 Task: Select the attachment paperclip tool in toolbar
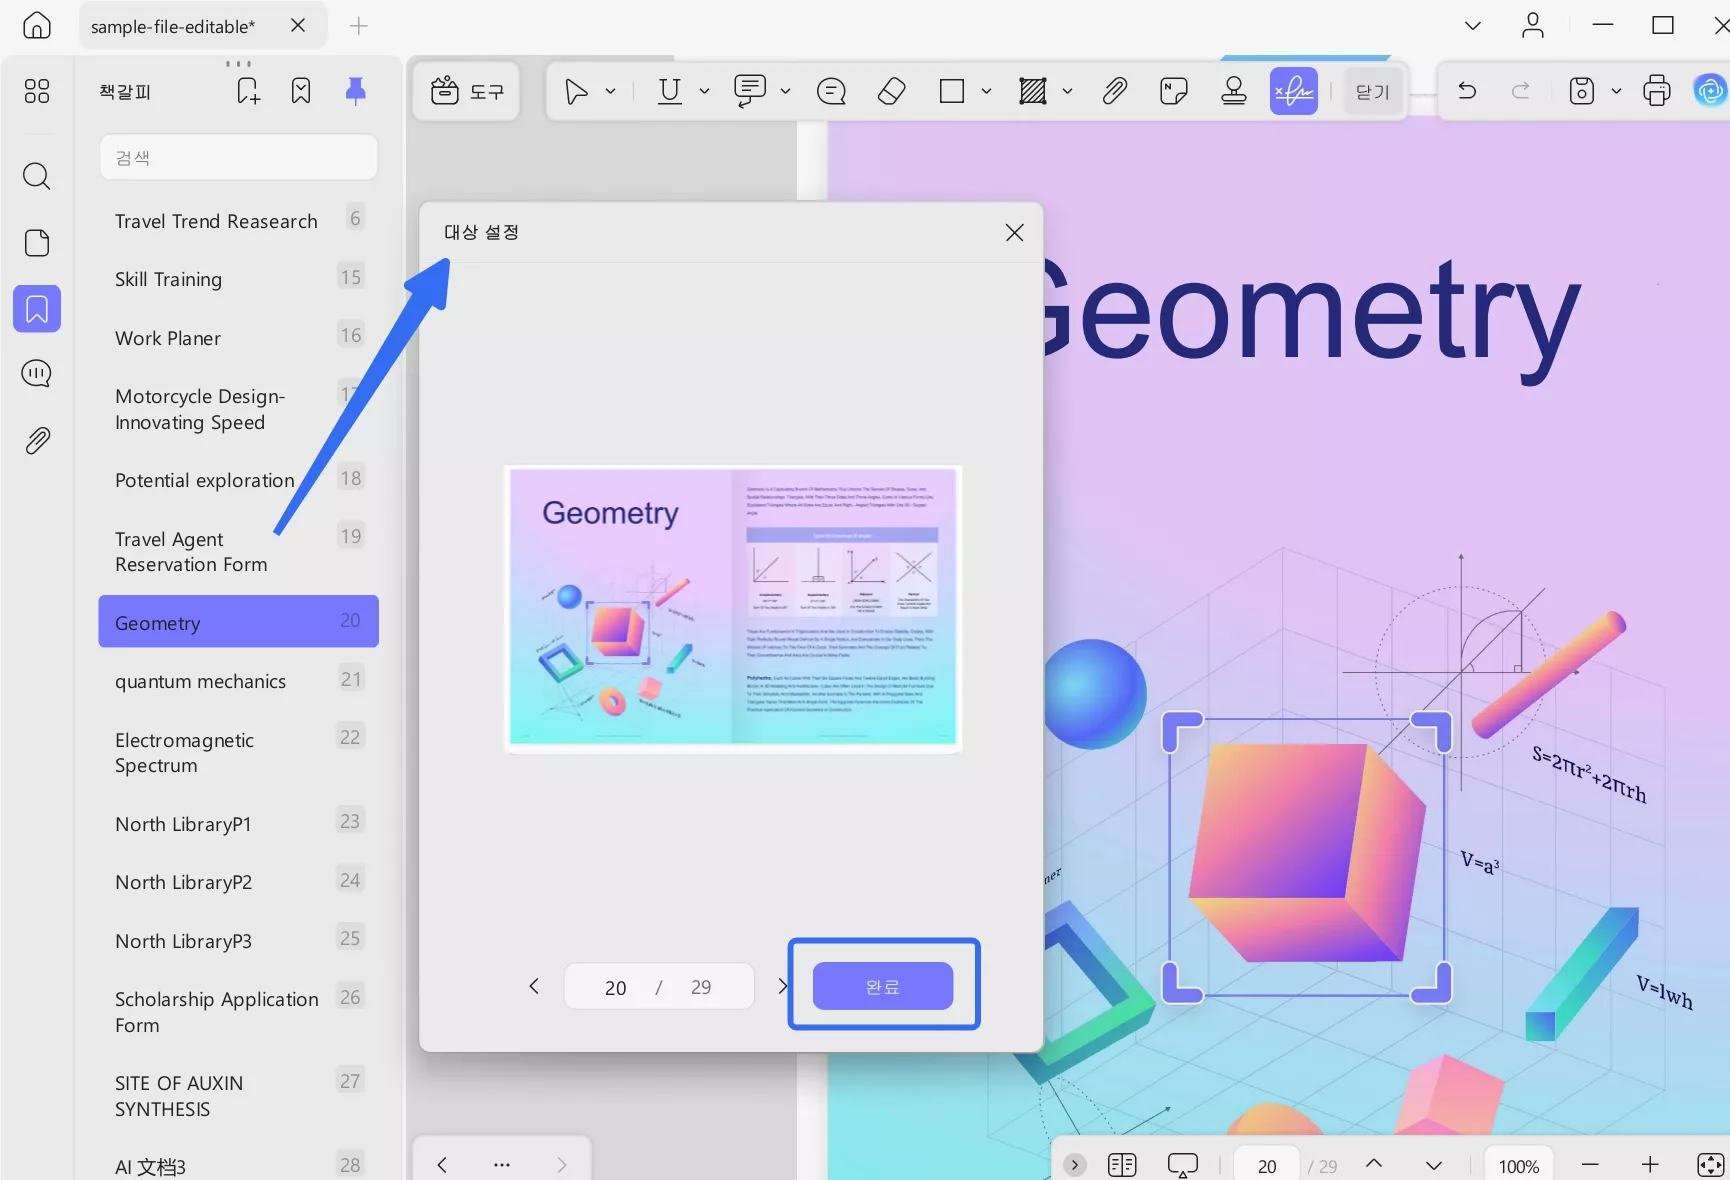tap(1115, 92)
